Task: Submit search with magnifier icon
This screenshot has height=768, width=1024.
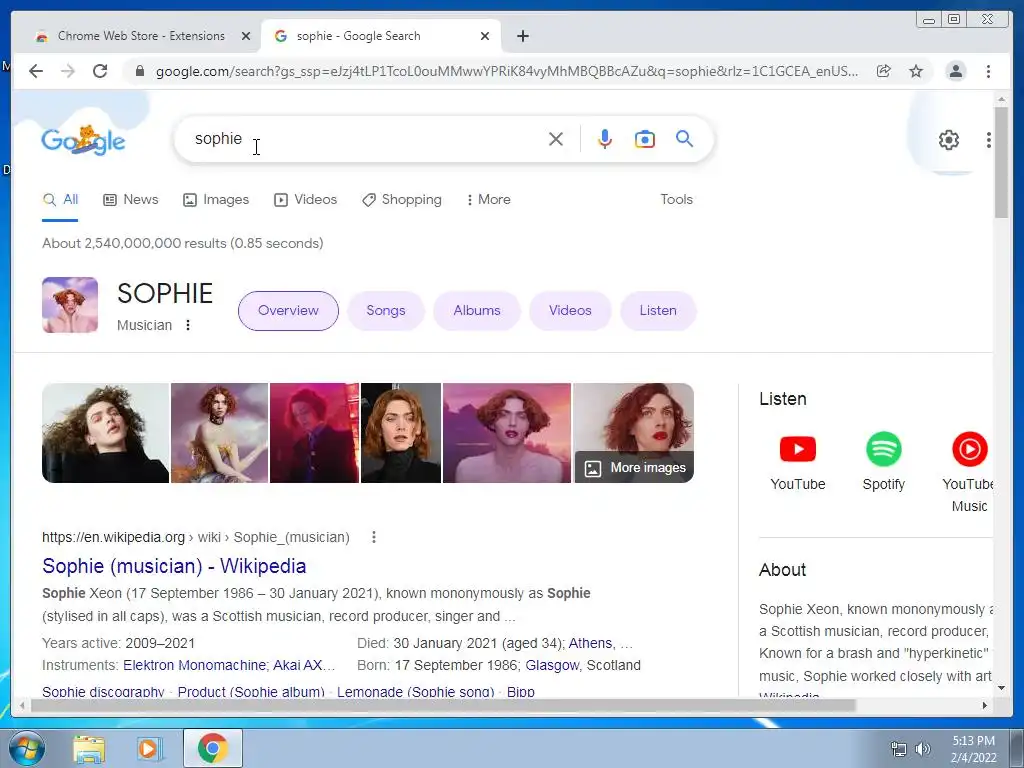Action: 684,138
